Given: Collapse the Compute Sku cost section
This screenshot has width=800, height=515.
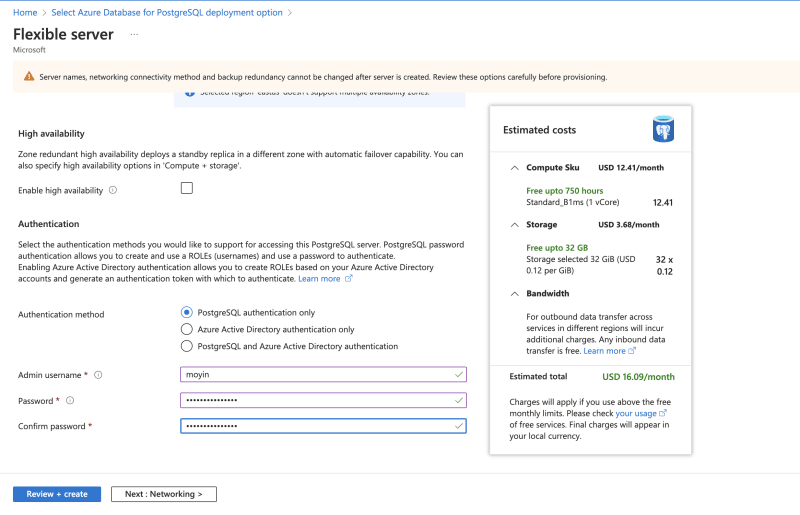Looking at the screenshot, I should point(515,167).
